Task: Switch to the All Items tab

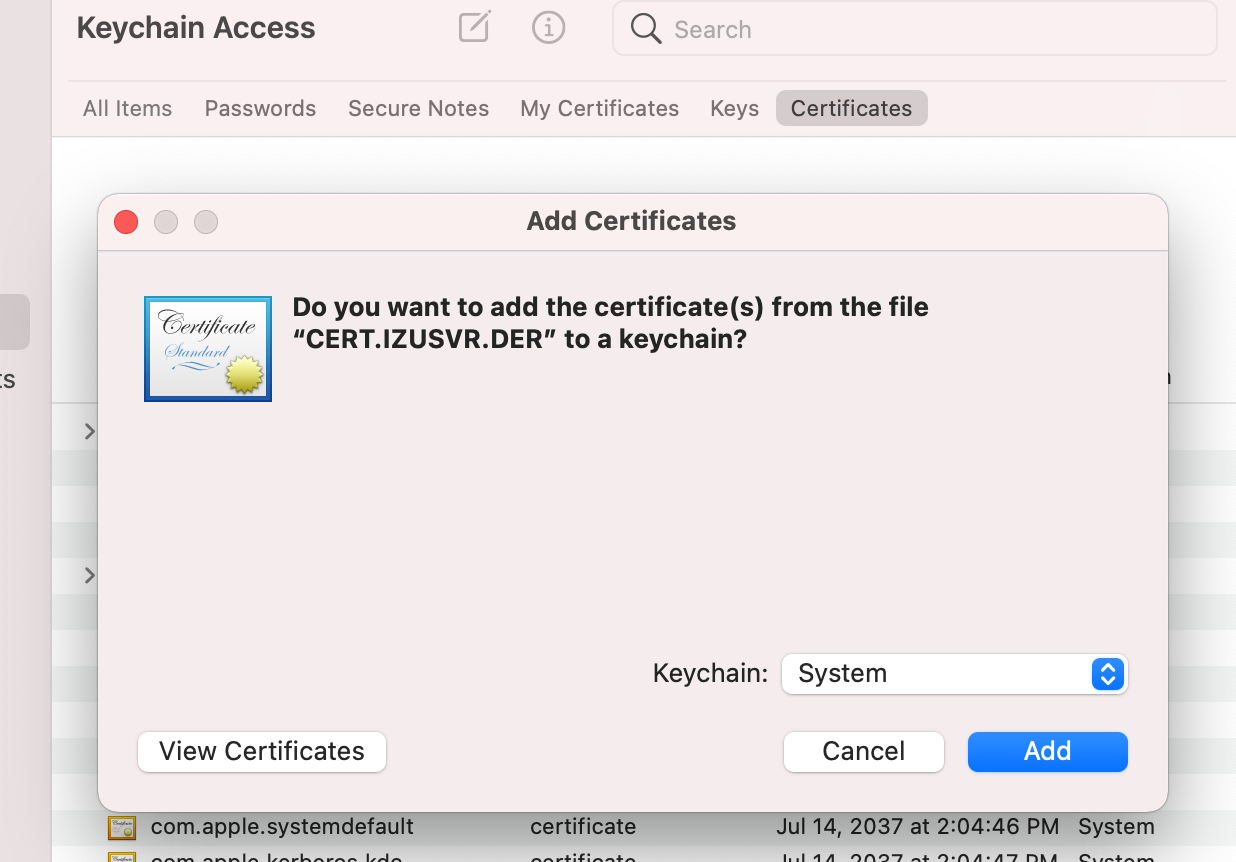Action: point(127,108)
